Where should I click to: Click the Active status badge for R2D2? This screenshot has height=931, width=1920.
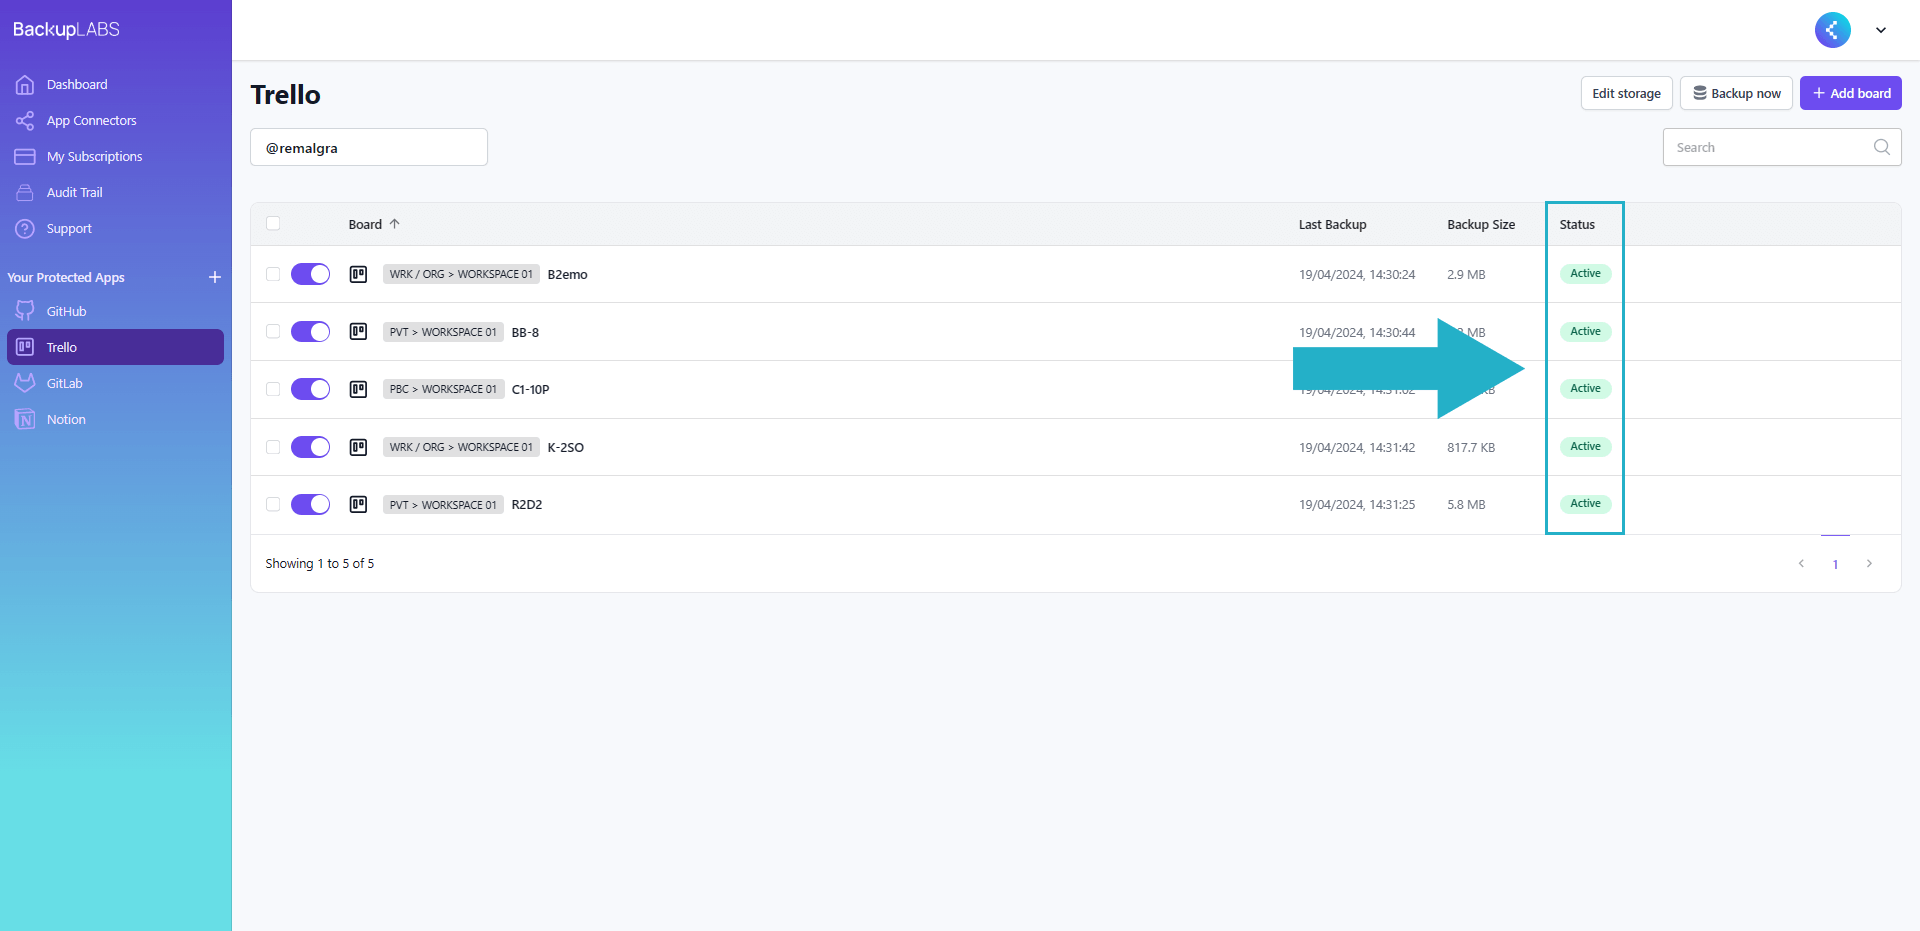[1585, 504]
